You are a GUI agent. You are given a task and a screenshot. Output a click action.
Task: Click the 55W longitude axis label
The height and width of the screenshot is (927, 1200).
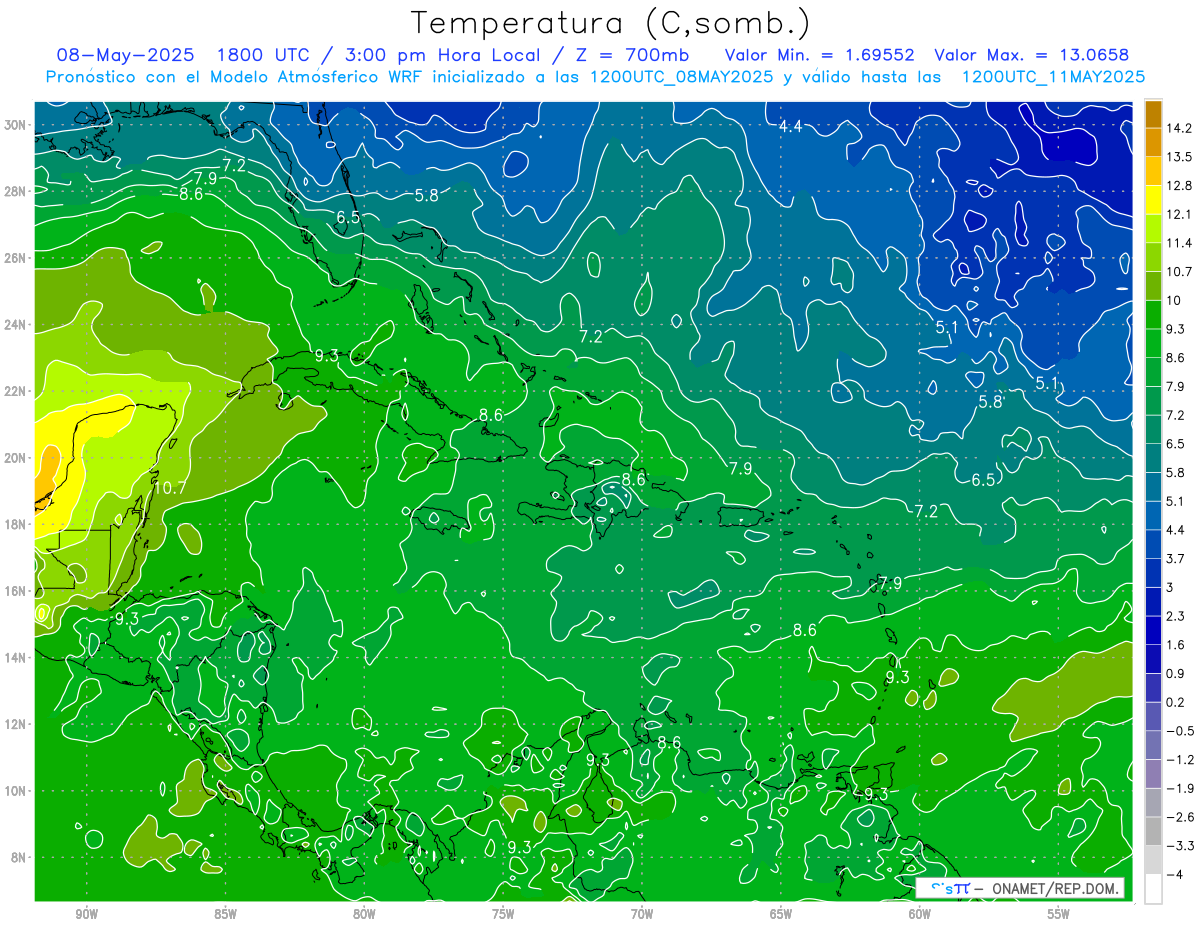pos(1059,914)
